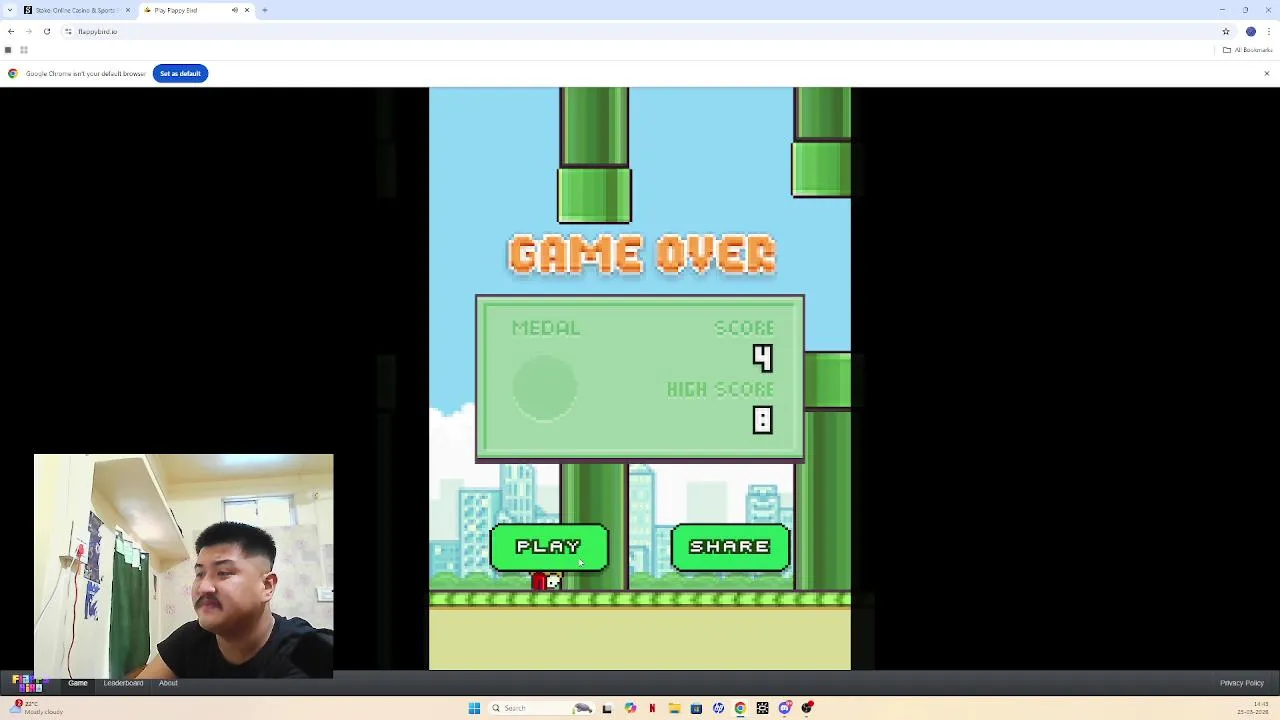Go back with browser back arrow
The width and height of the screenshot is (1280, 720).
pyautogui.click(x=11, y=31)
